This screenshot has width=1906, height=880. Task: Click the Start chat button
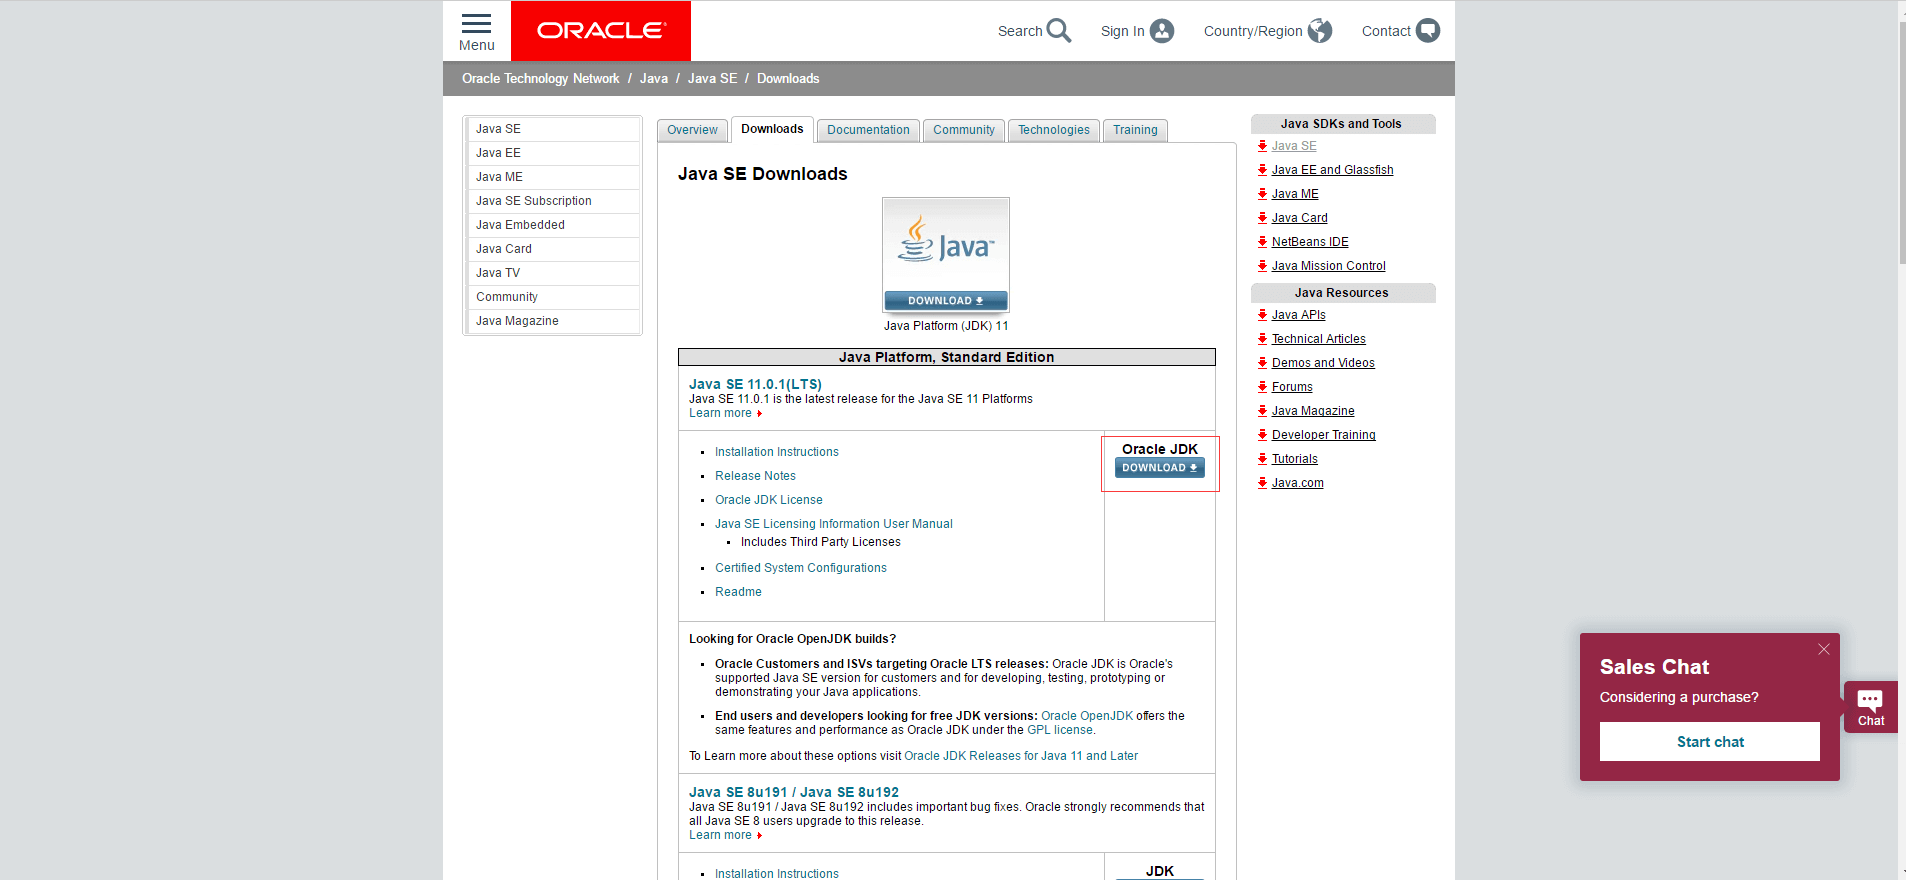pos(1710,742)
